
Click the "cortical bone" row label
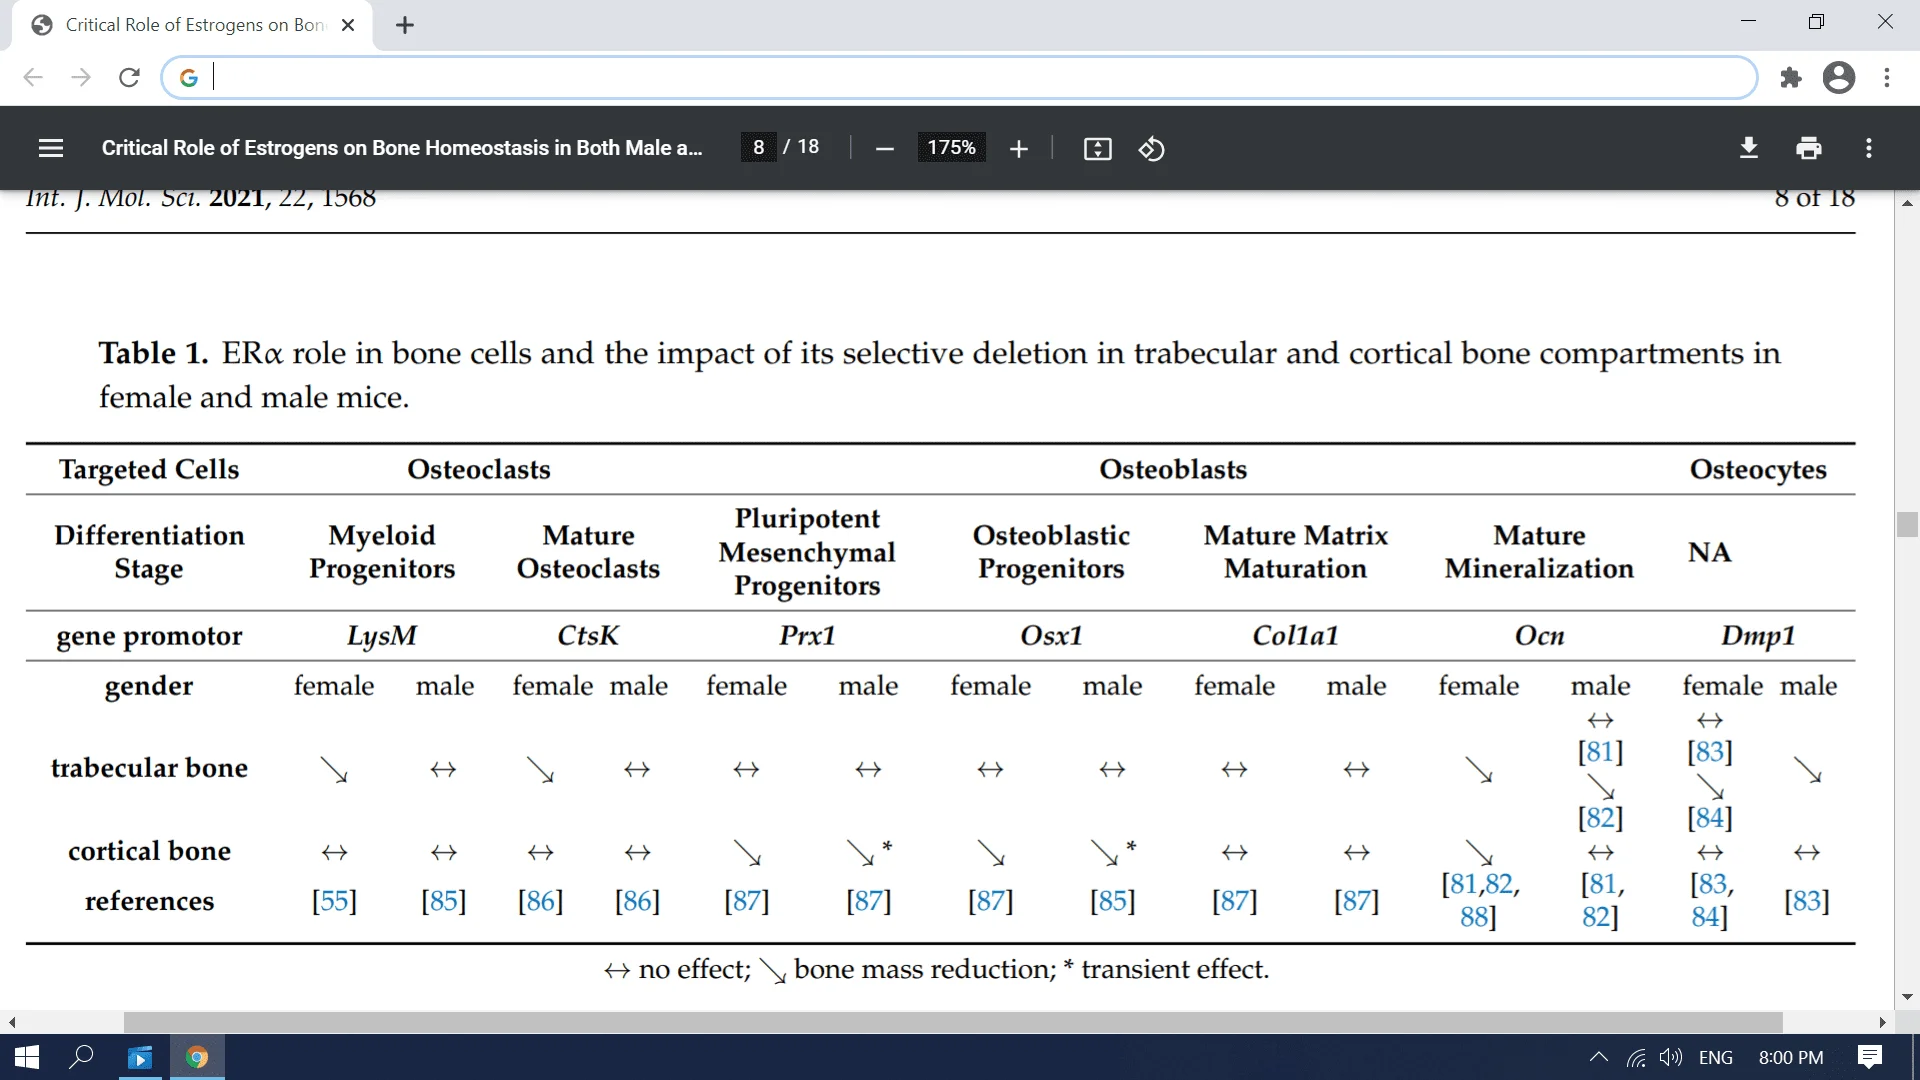pyautogui.click(x=149, y=851)
